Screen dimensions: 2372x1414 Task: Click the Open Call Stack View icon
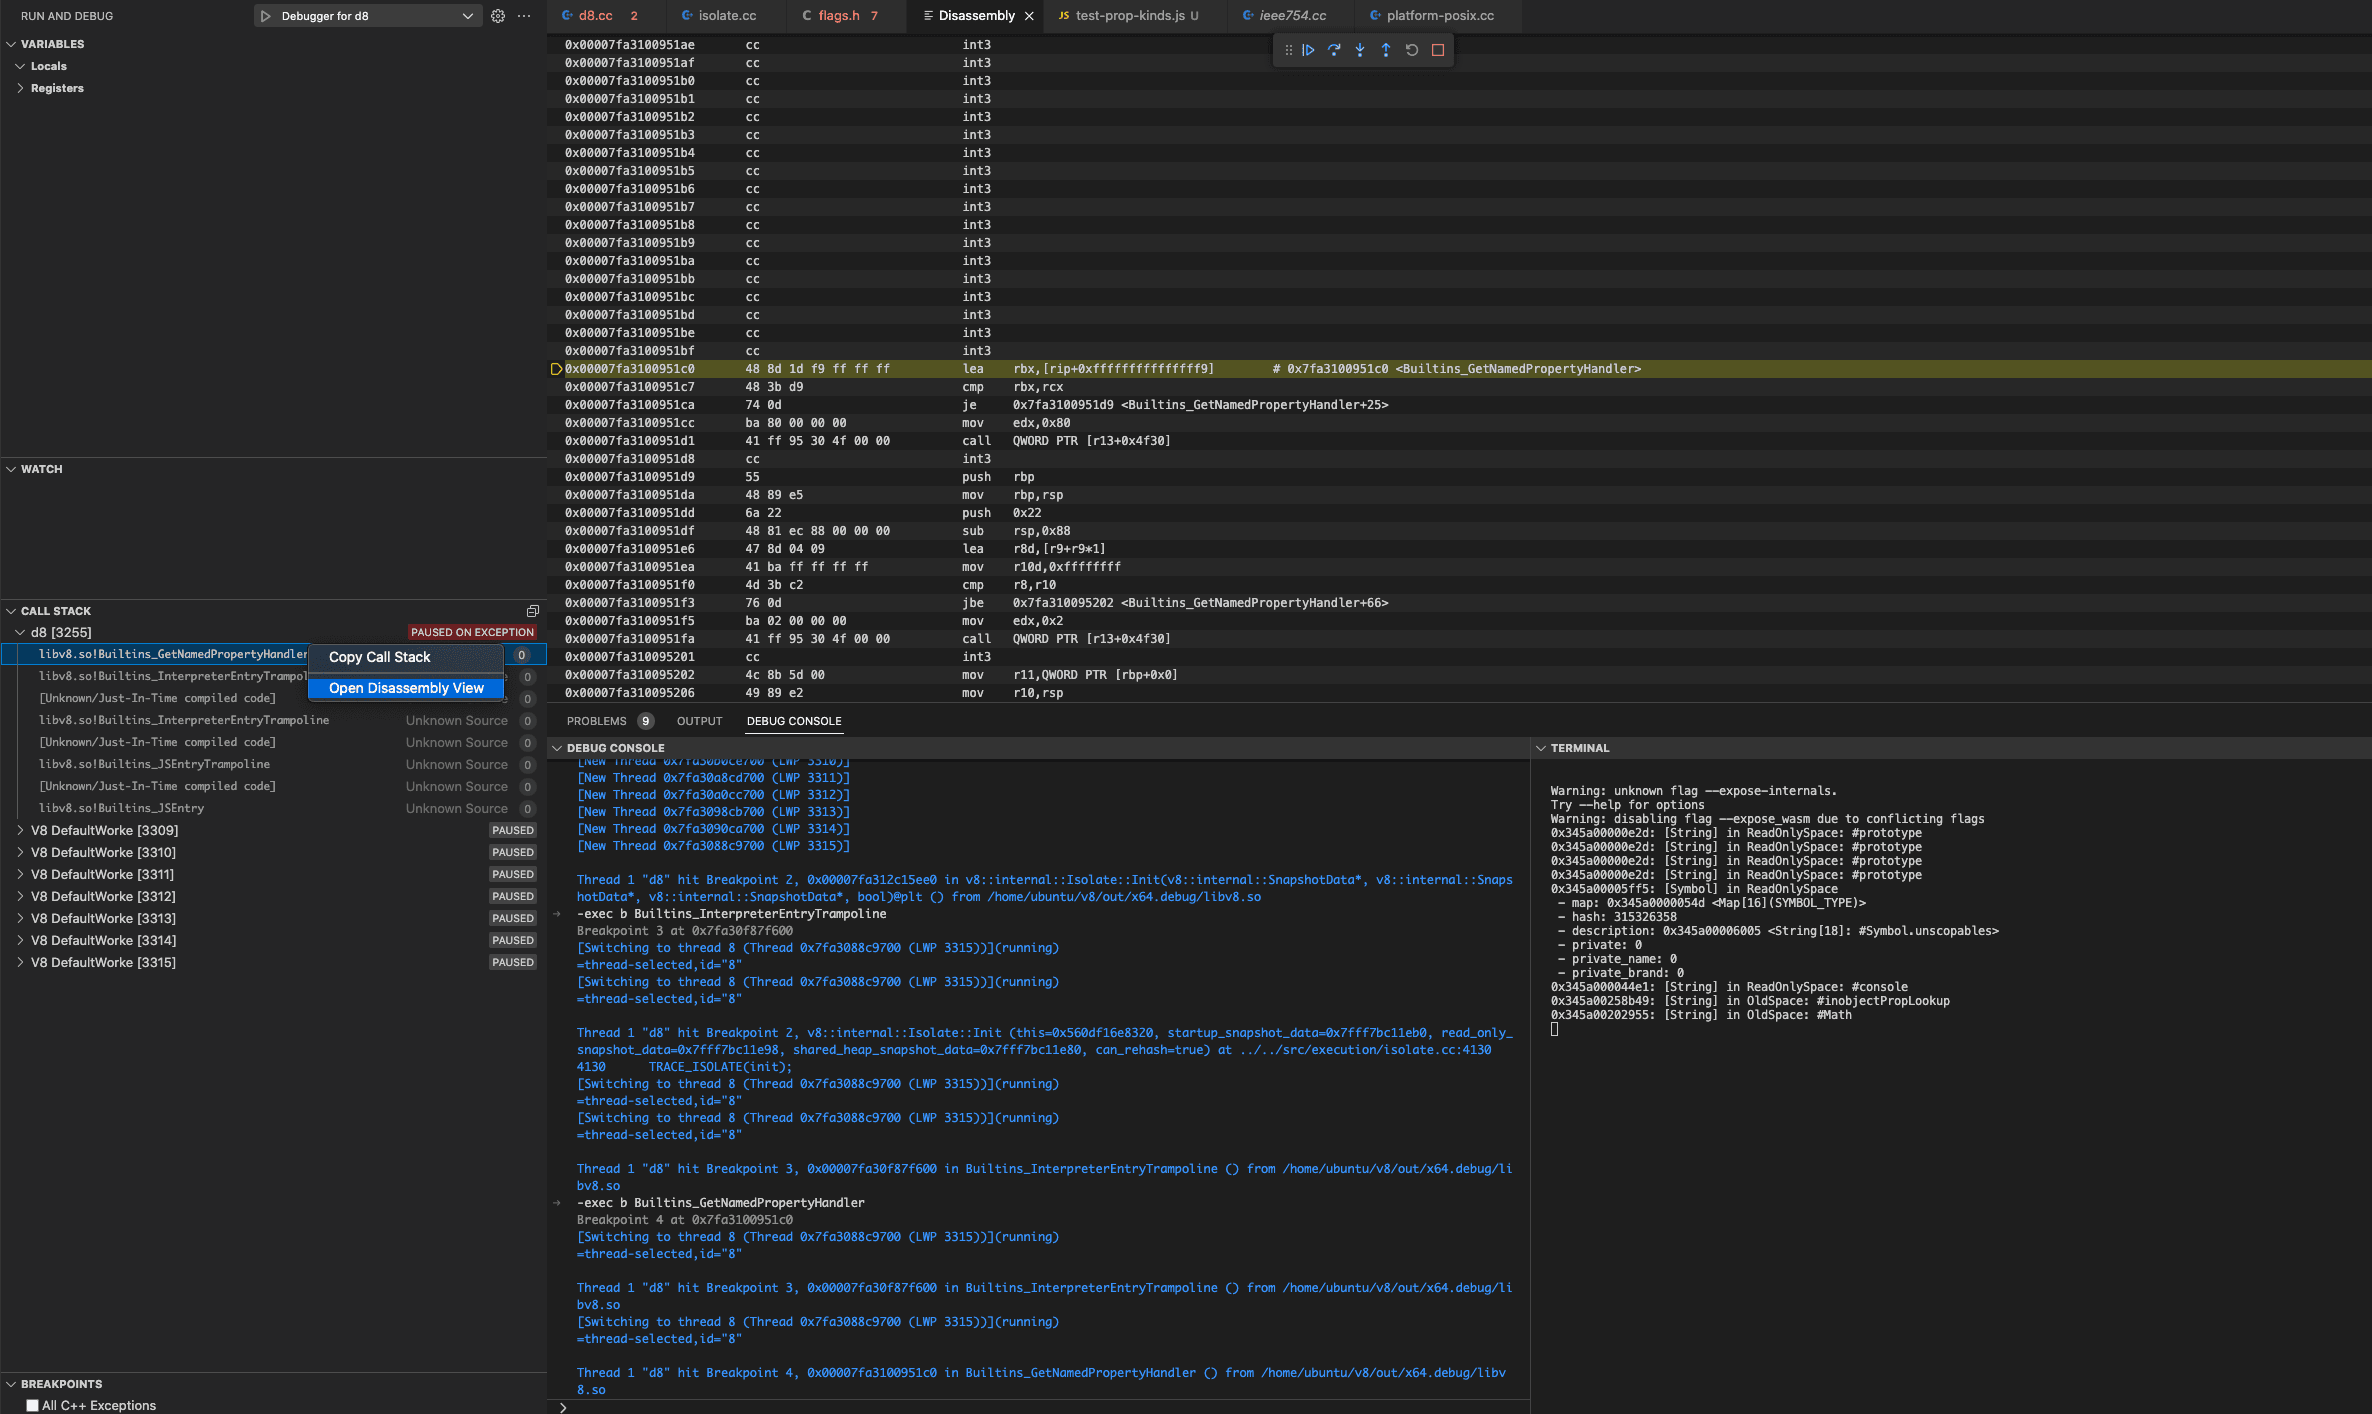[532, 610]
